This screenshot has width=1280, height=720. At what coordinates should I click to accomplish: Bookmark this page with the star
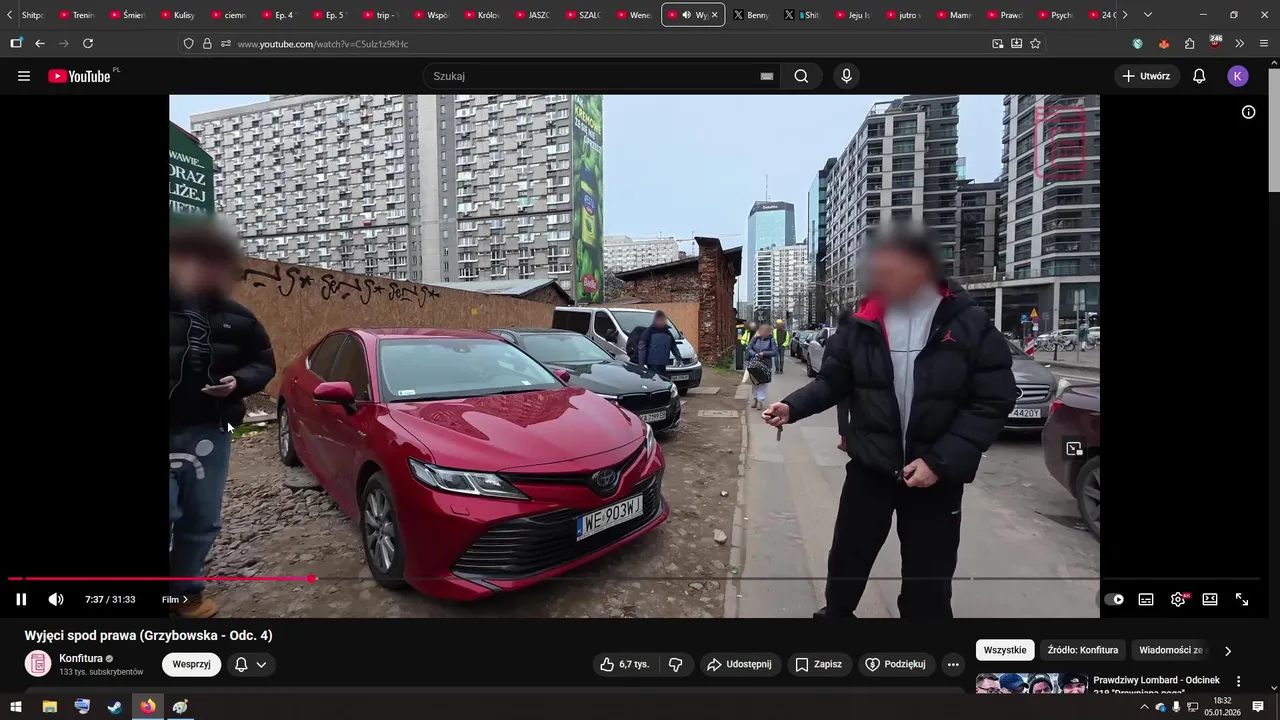(x=1035, y=43)
